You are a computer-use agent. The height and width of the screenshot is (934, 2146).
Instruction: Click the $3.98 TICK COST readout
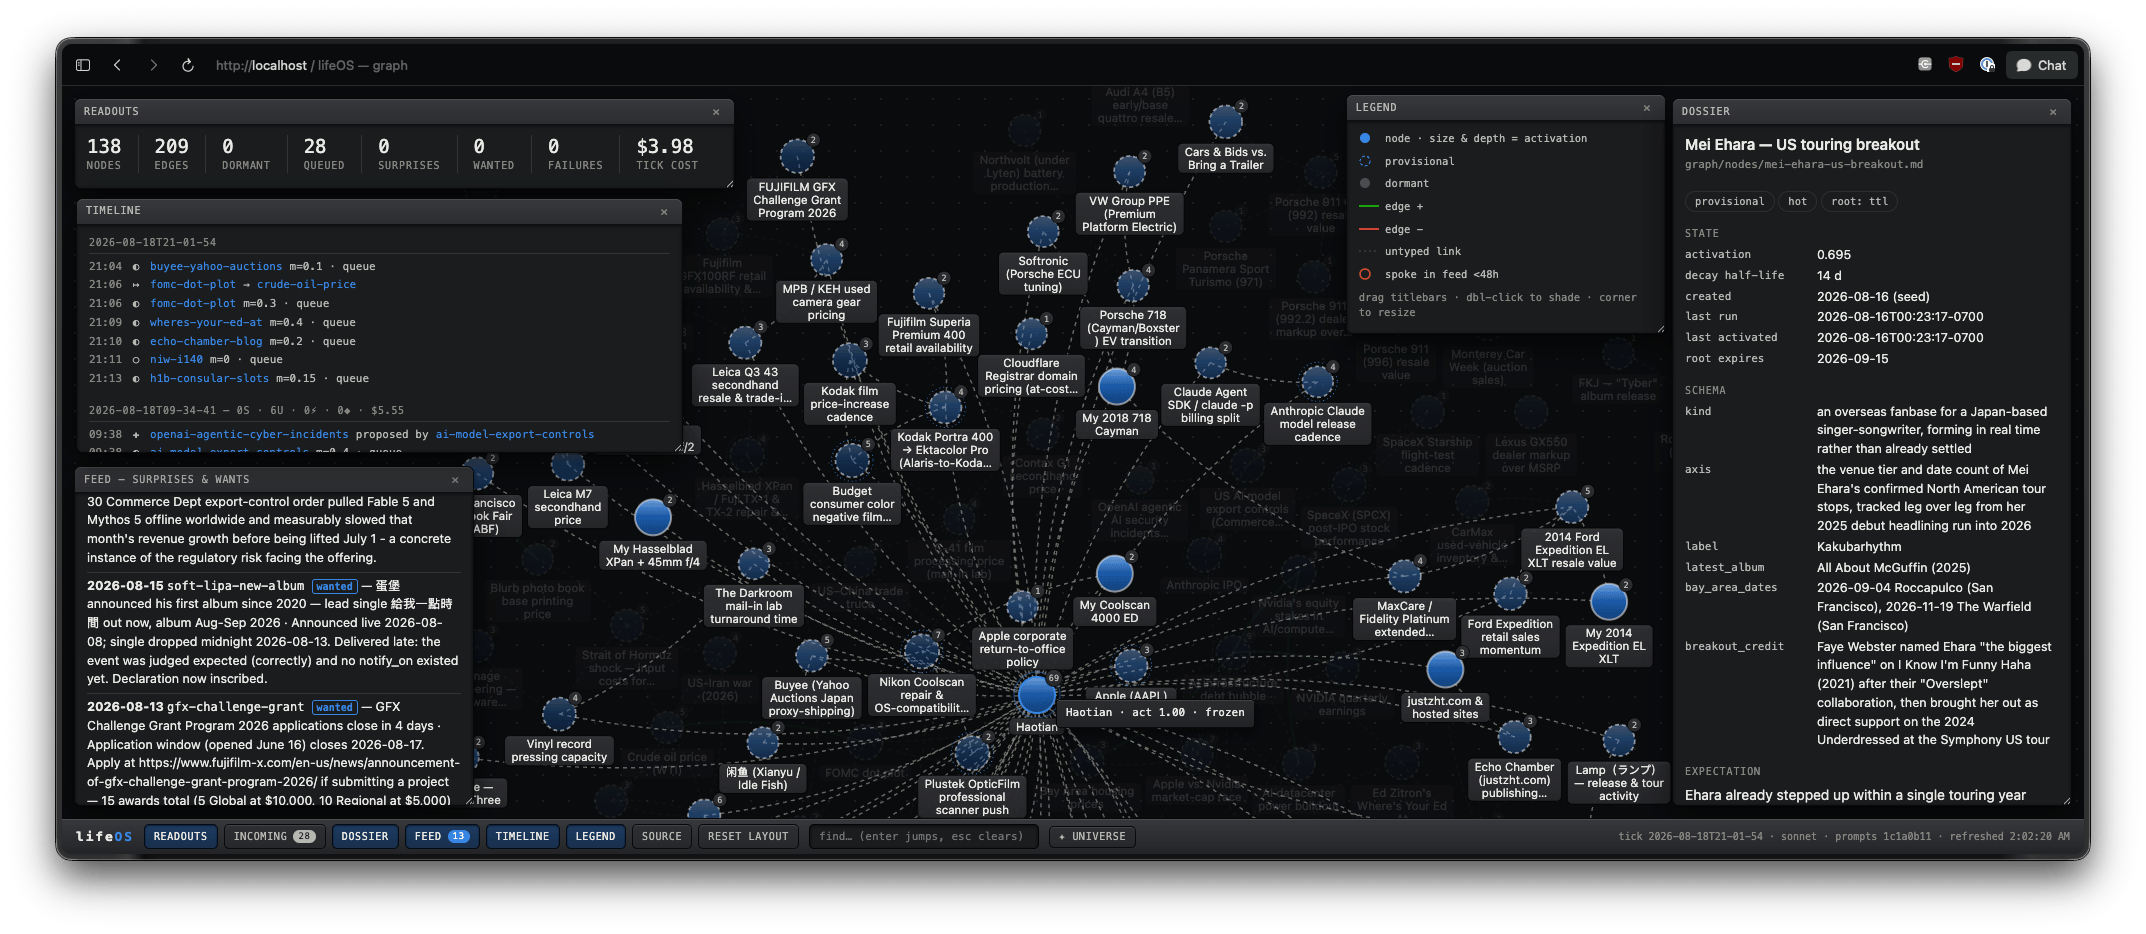point(667,153)
